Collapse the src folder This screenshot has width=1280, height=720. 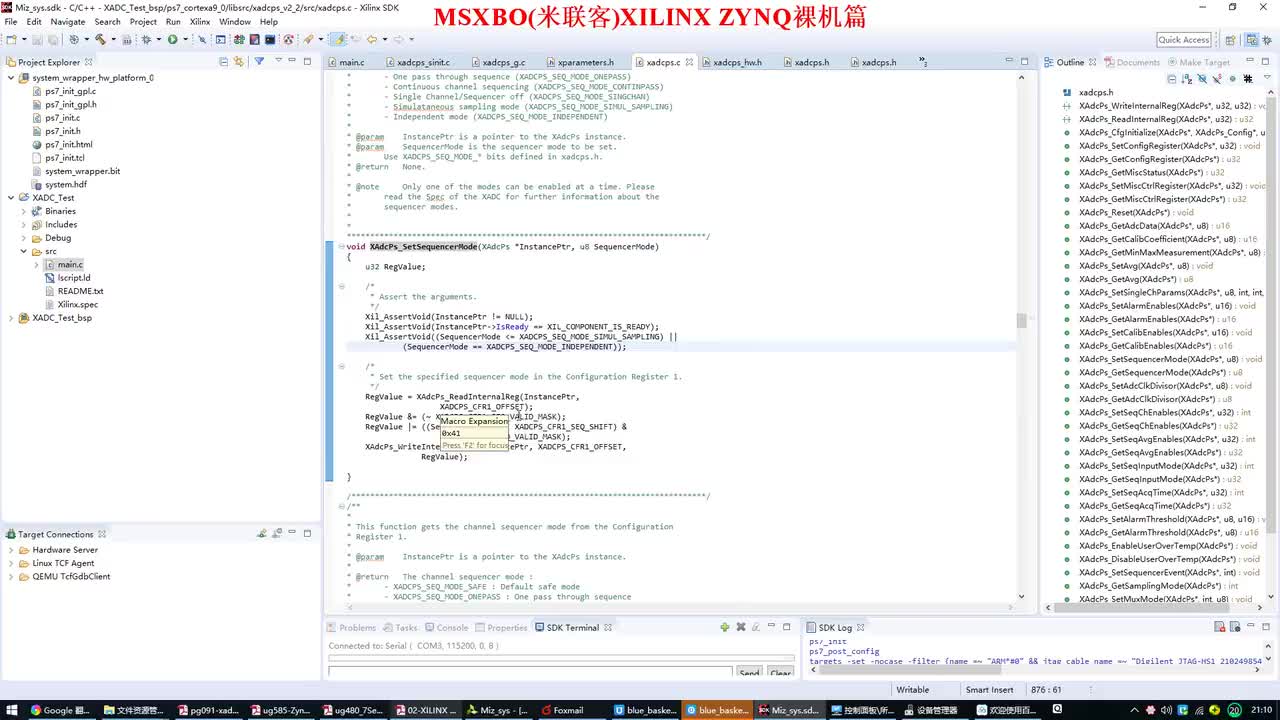click(24, 251)
